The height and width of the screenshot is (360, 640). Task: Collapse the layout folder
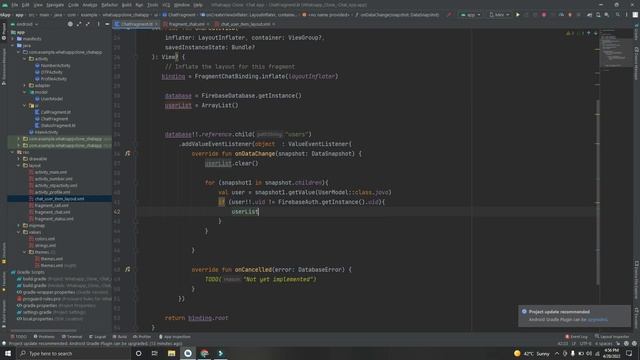pos(19,165)
